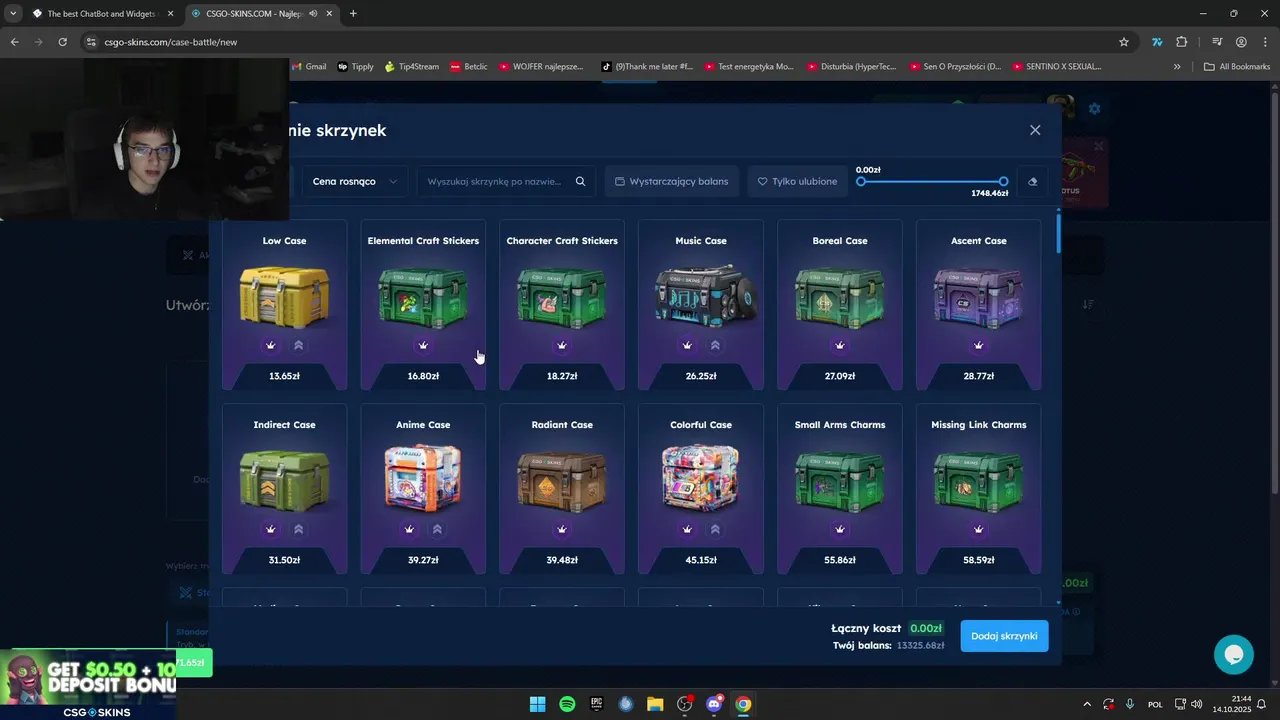Open the Gmail bookmark
Viewport: 1280px width, 720px height.
pyautogui.click(x=309, y=67)
